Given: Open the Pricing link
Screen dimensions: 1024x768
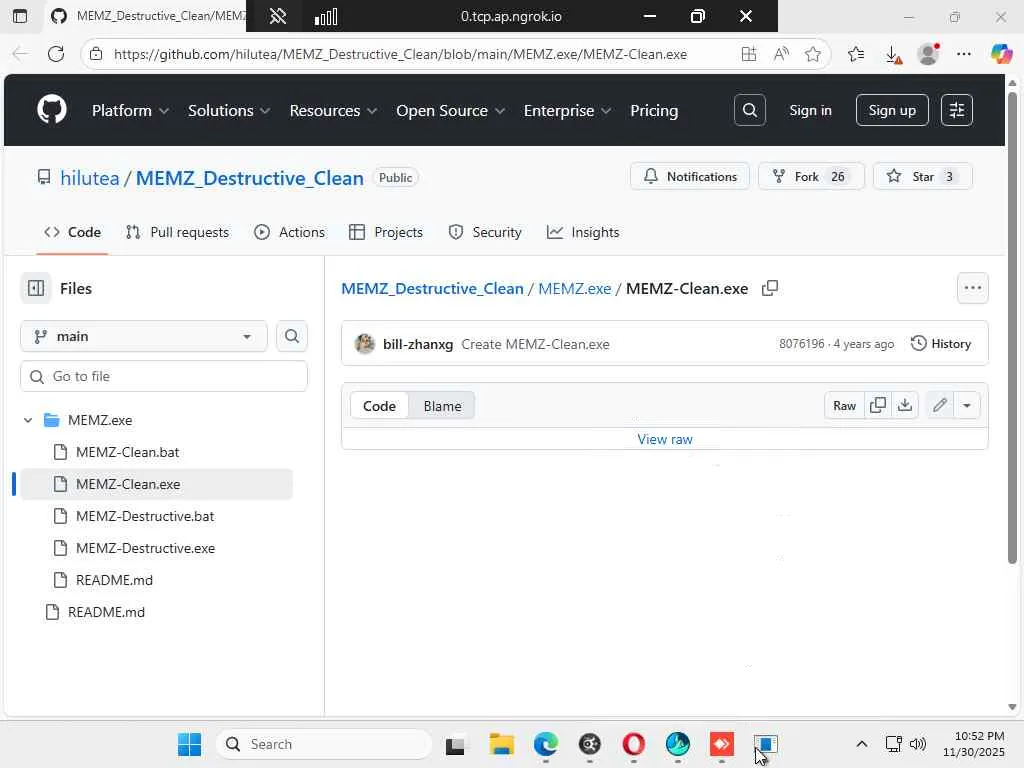Looking at the screenshot, I should pos(654,110).
